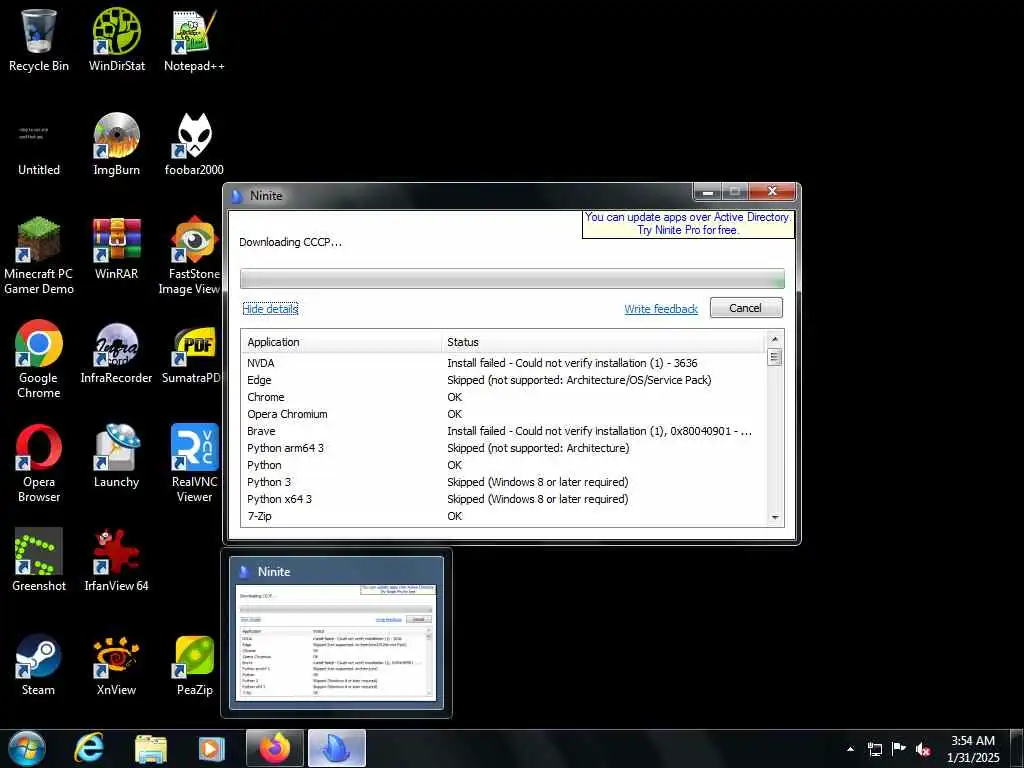Open the network status tray icon
The height and width of the screenshot is (768, 1024).
pos(874,749)
